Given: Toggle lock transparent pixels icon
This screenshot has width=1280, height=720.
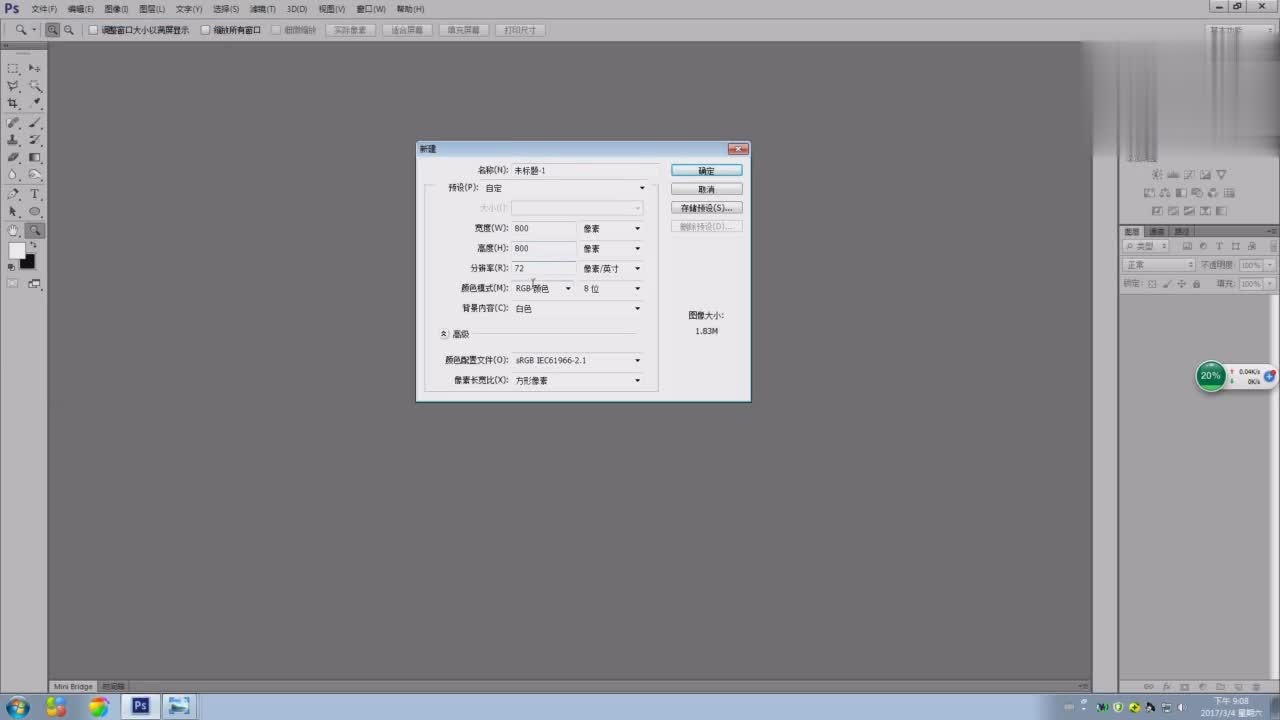Looking at the screenshot, I should tap(1152, 284).
